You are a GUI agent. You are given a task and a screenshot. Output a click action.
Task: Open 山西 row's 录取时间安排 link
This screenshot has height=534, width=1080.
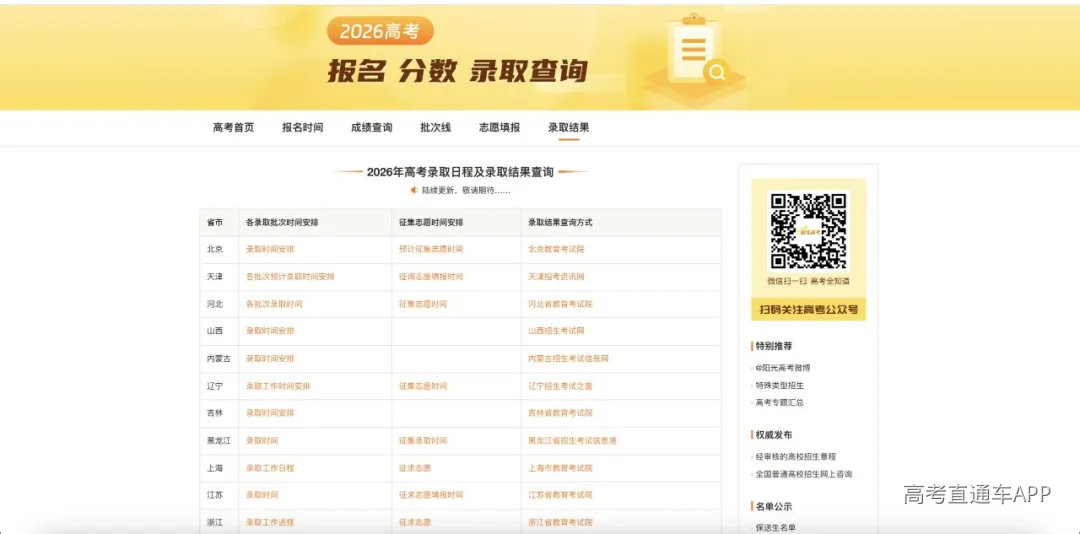point(270,331)
